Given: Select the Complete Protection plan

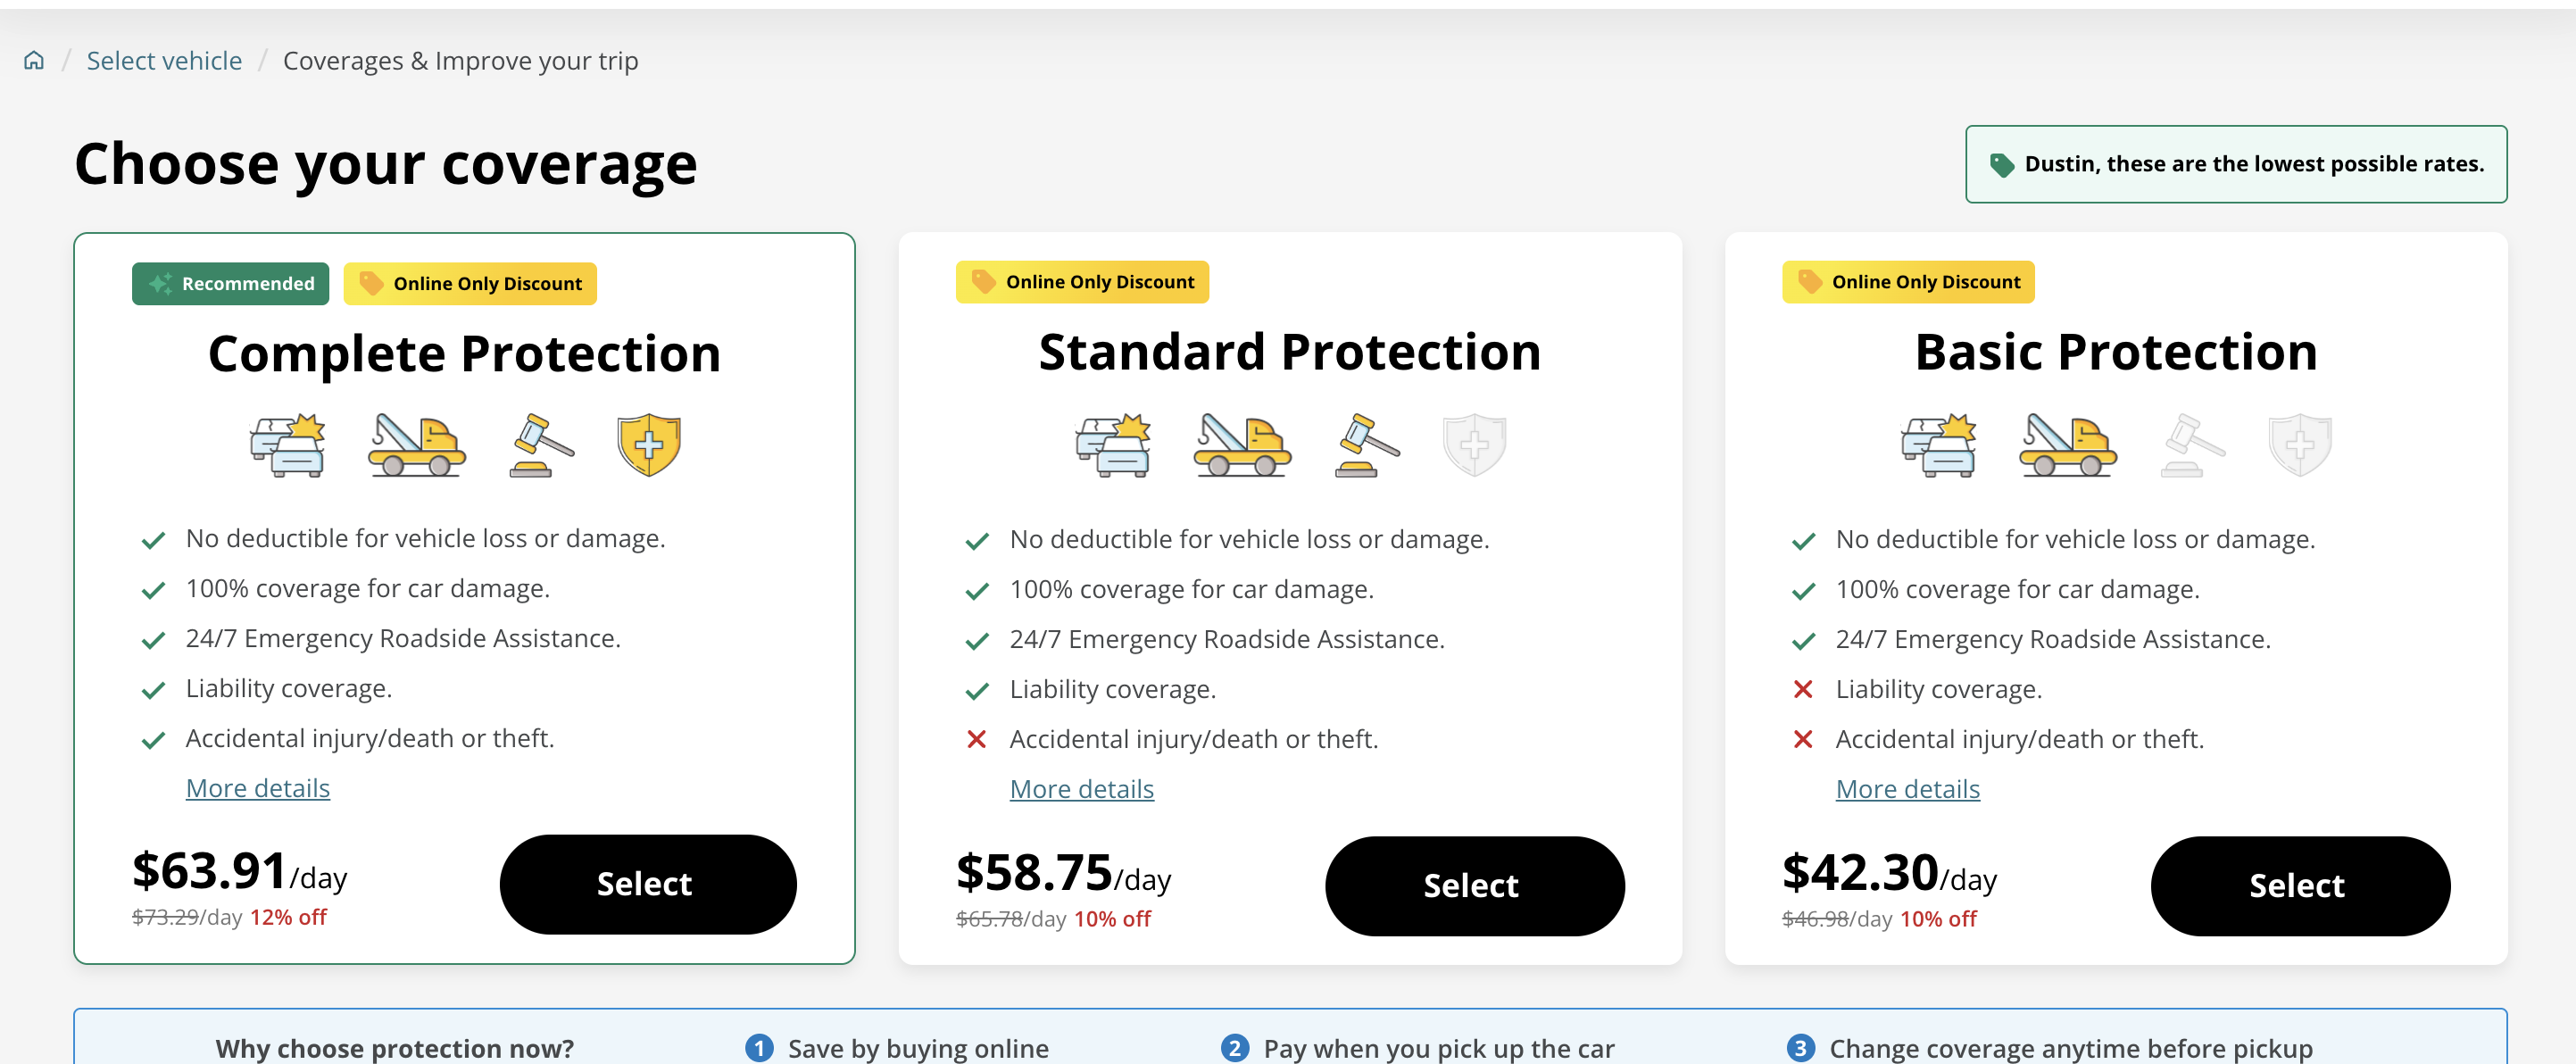Looking at the screenshot, I should click(x=648, y=884).
